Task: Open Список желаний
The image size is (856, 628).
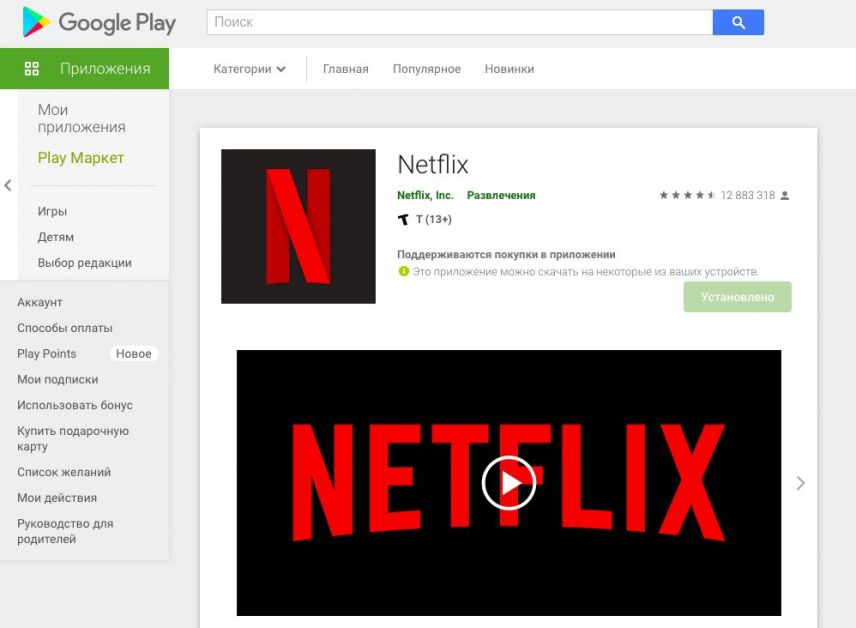Action: click(64, 472)
